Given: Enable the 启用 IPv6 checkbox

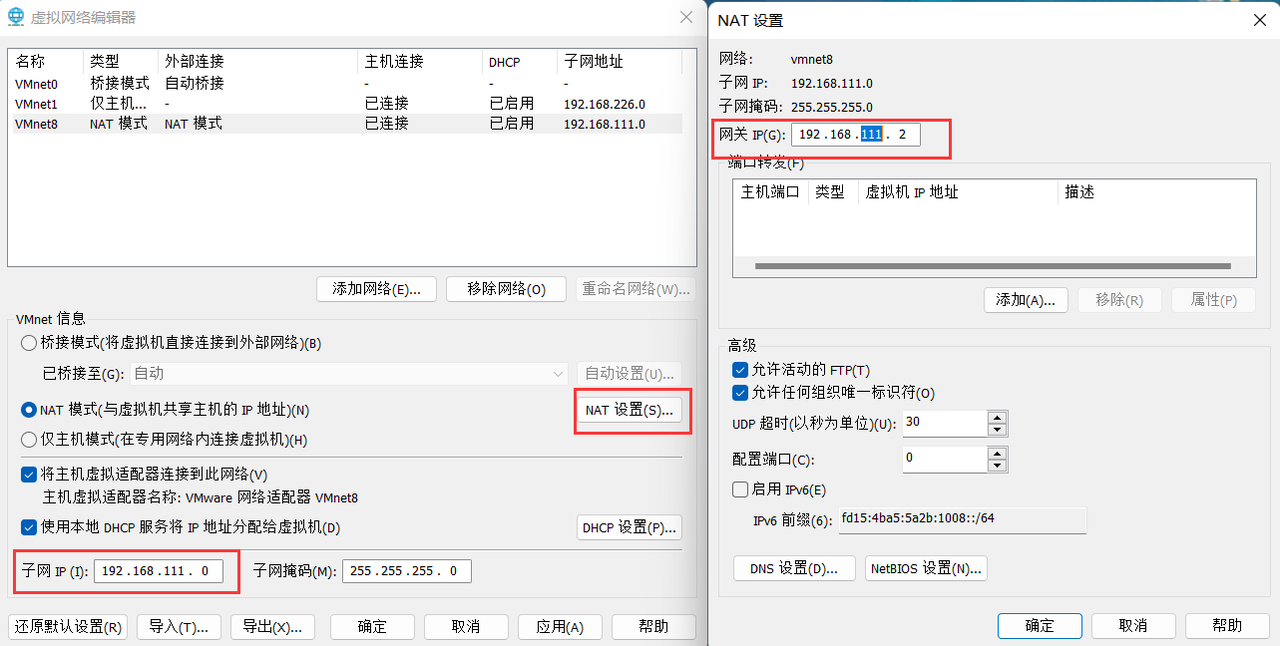Looking at the screenshot, I should (x=740, y=490).
